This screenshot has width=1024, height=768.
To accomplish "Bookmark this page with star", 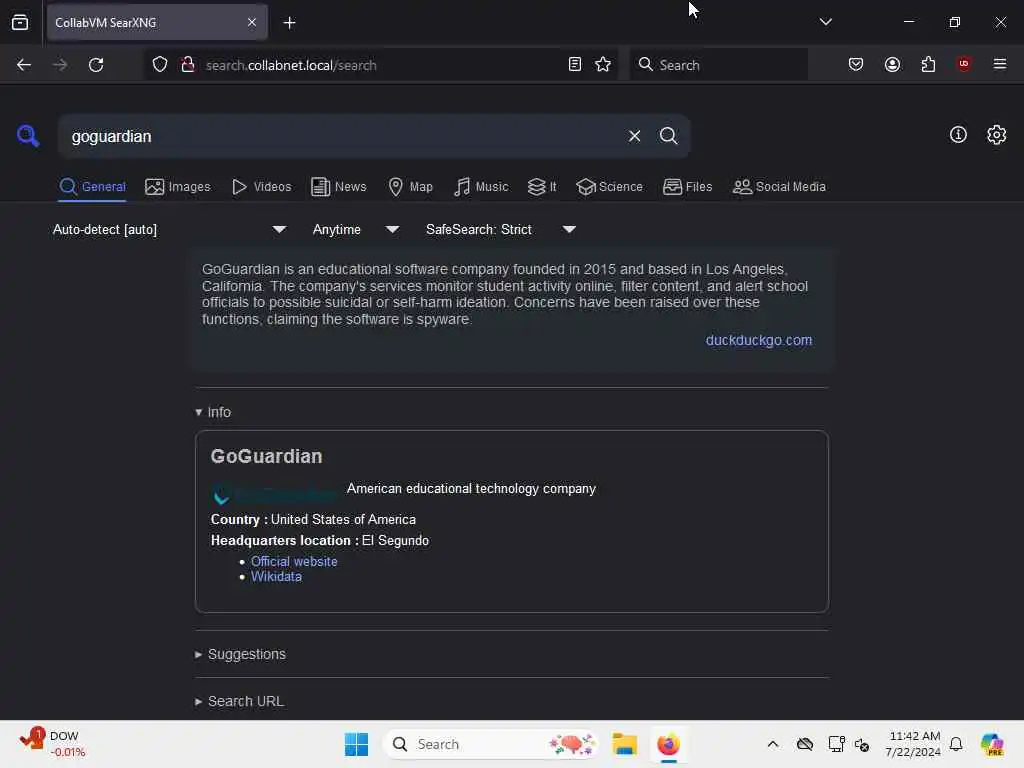I will (x=603, y=65).
